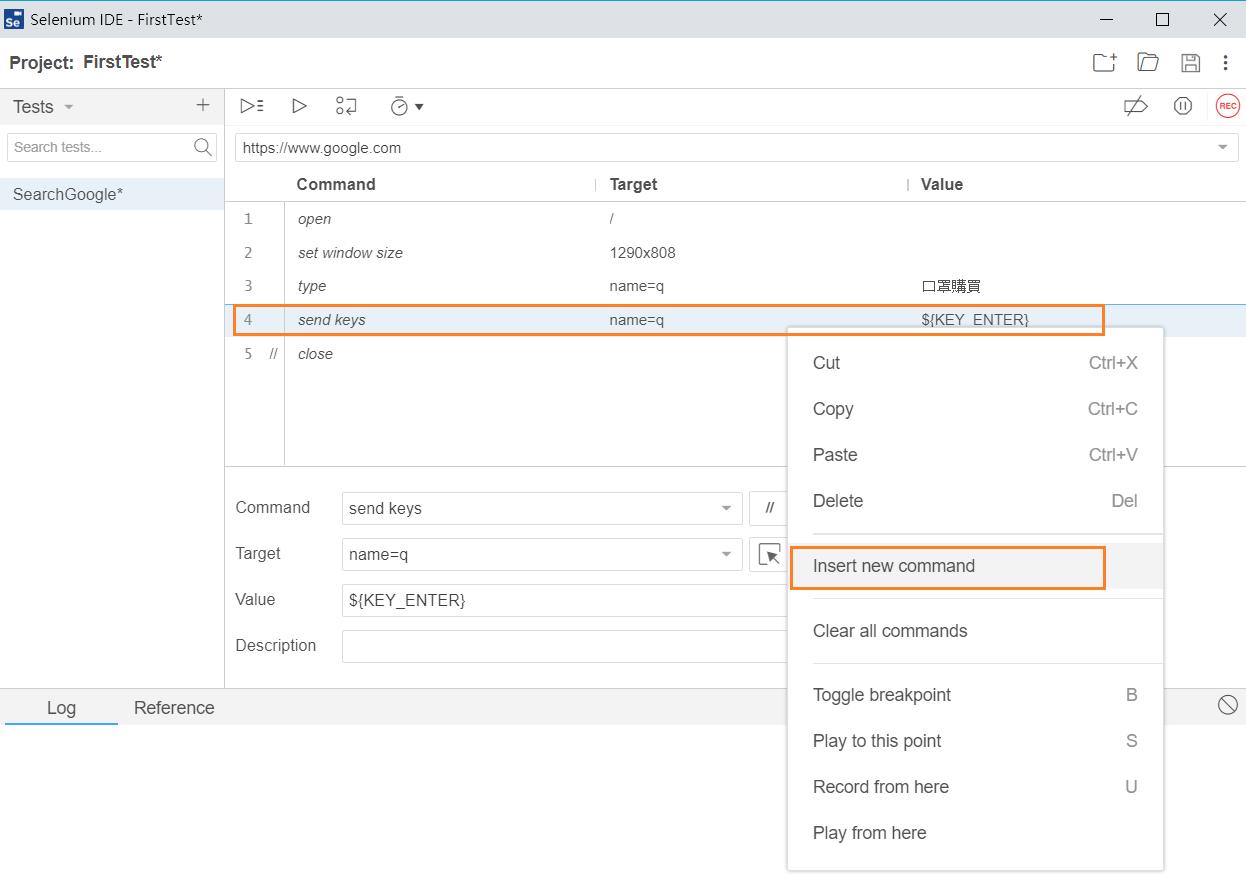This screenshot has width=1246, height=884.
Task: Choose Cut from context menu
Action: 975,363
